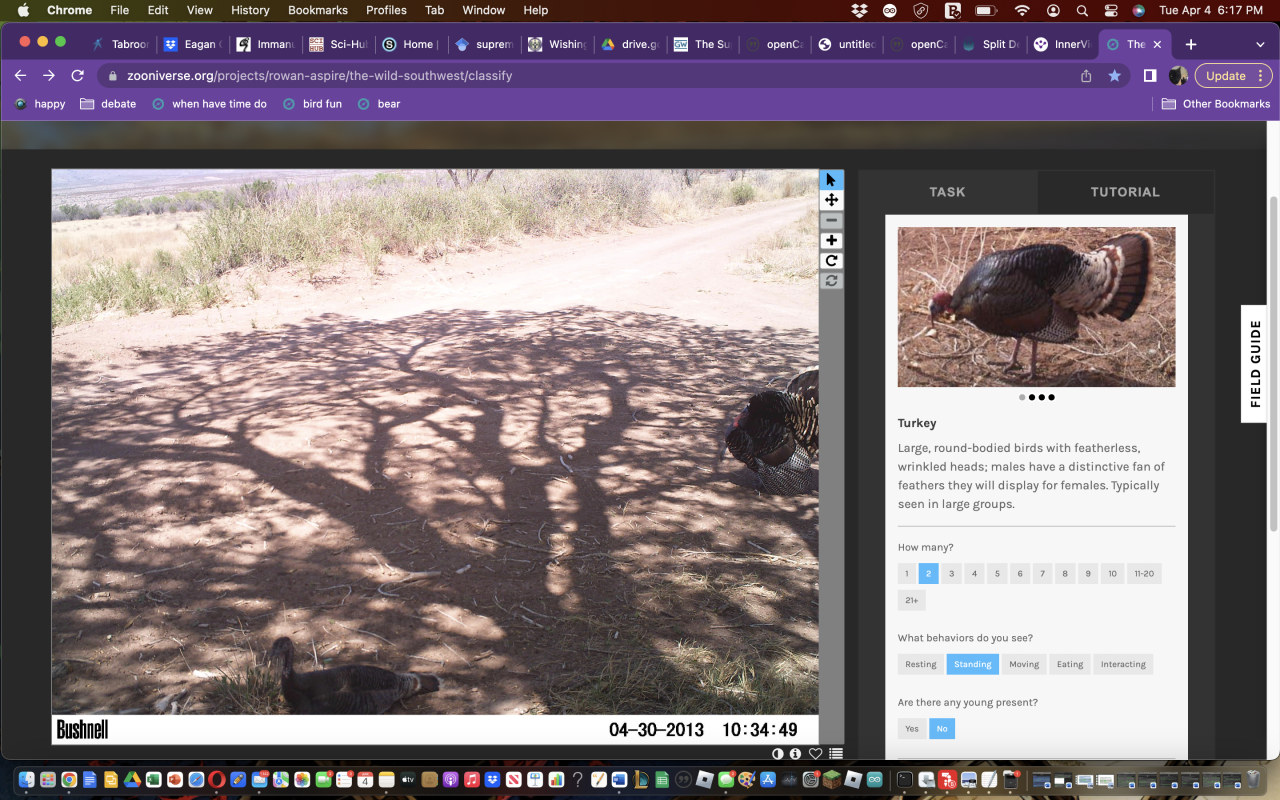Open the 'bear' bookmark
Viewport: 1280px width, 800px height.
[378, 104]
